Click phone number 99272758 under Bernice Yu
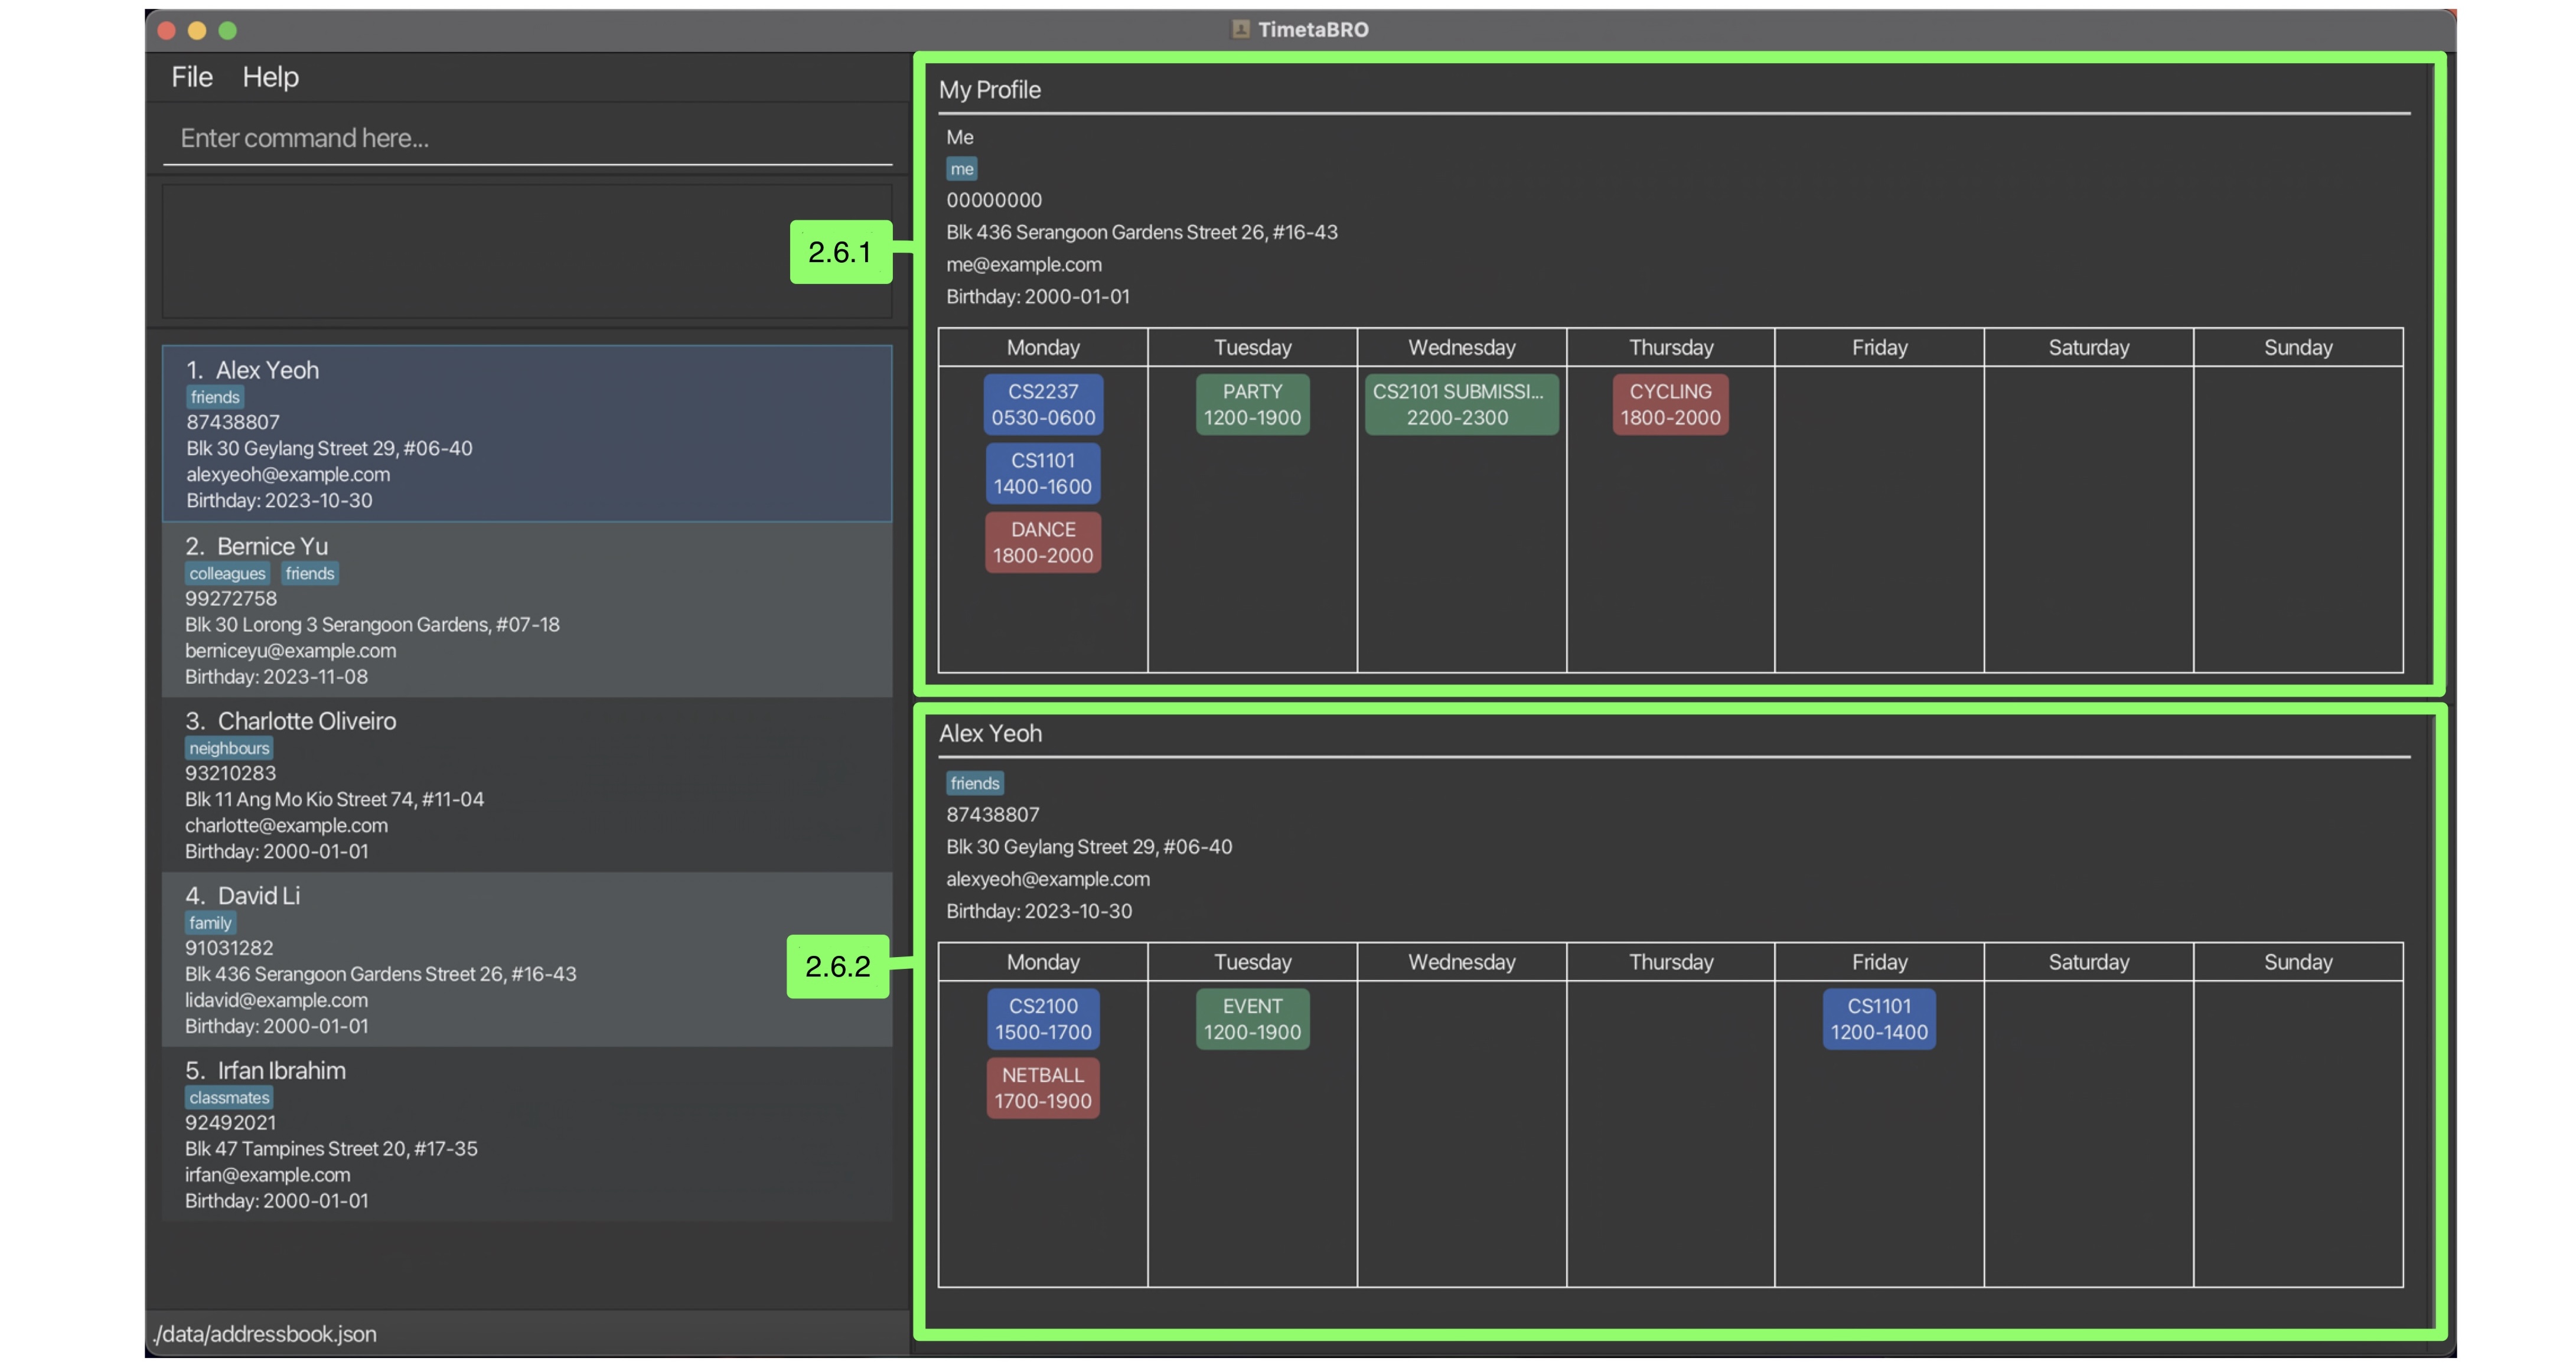The image size is (2576, 1368). pos(231,599)
